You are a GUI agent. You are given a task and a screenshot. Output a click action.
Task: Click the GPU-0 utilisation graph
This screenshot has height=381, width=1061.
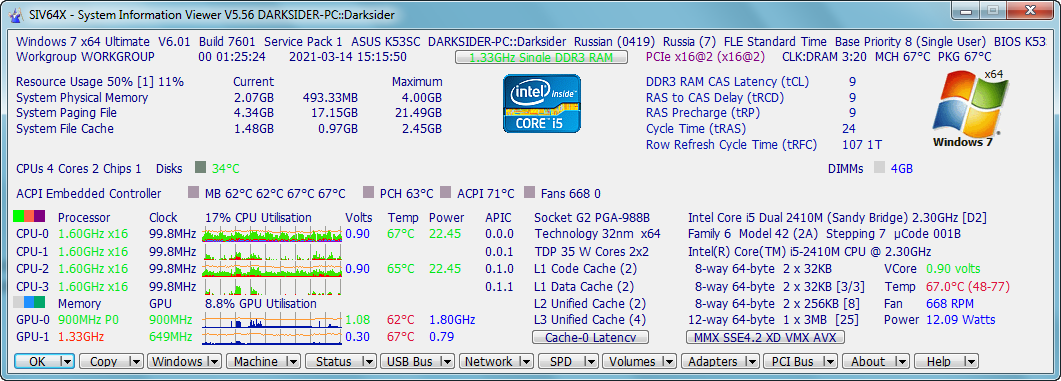pos(273,320)
